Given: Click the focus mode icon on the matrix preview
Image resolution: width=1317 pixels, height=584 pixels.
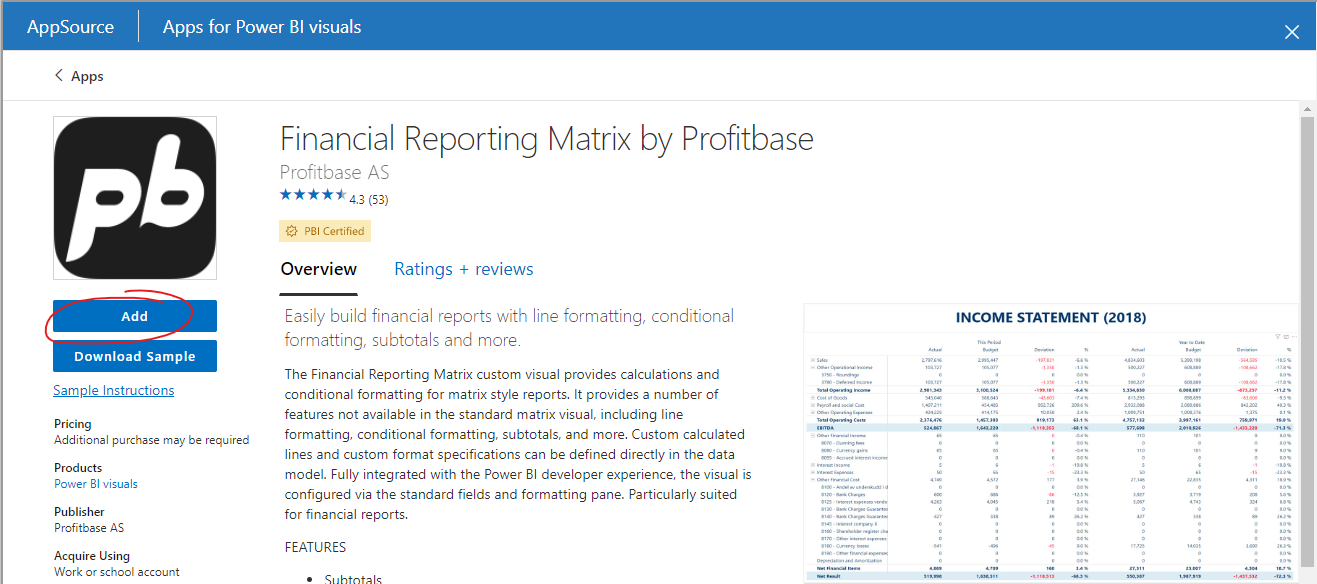Looking at the screenshot, I should [x=1285, y=337].
